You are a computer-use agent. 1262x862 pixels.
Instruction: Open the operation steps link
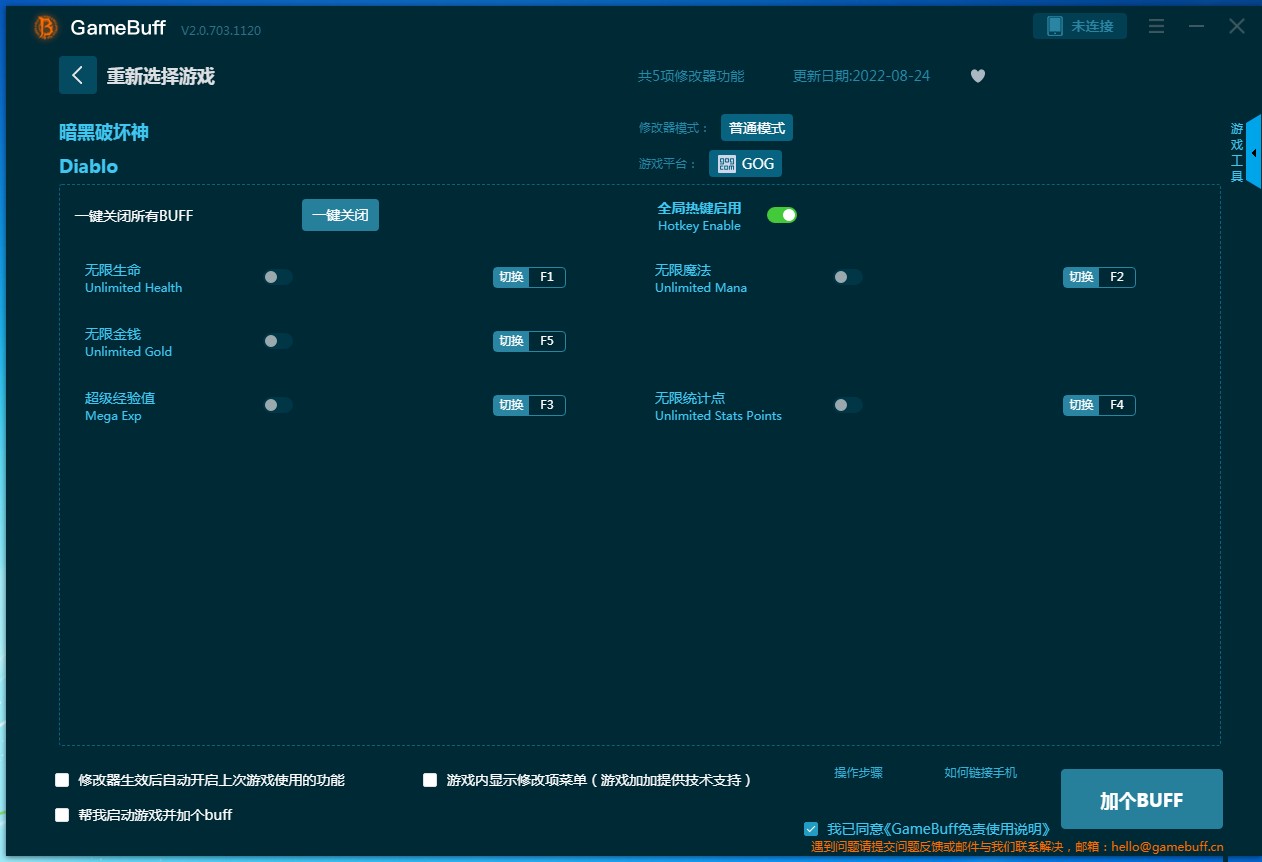coord(858,773)
